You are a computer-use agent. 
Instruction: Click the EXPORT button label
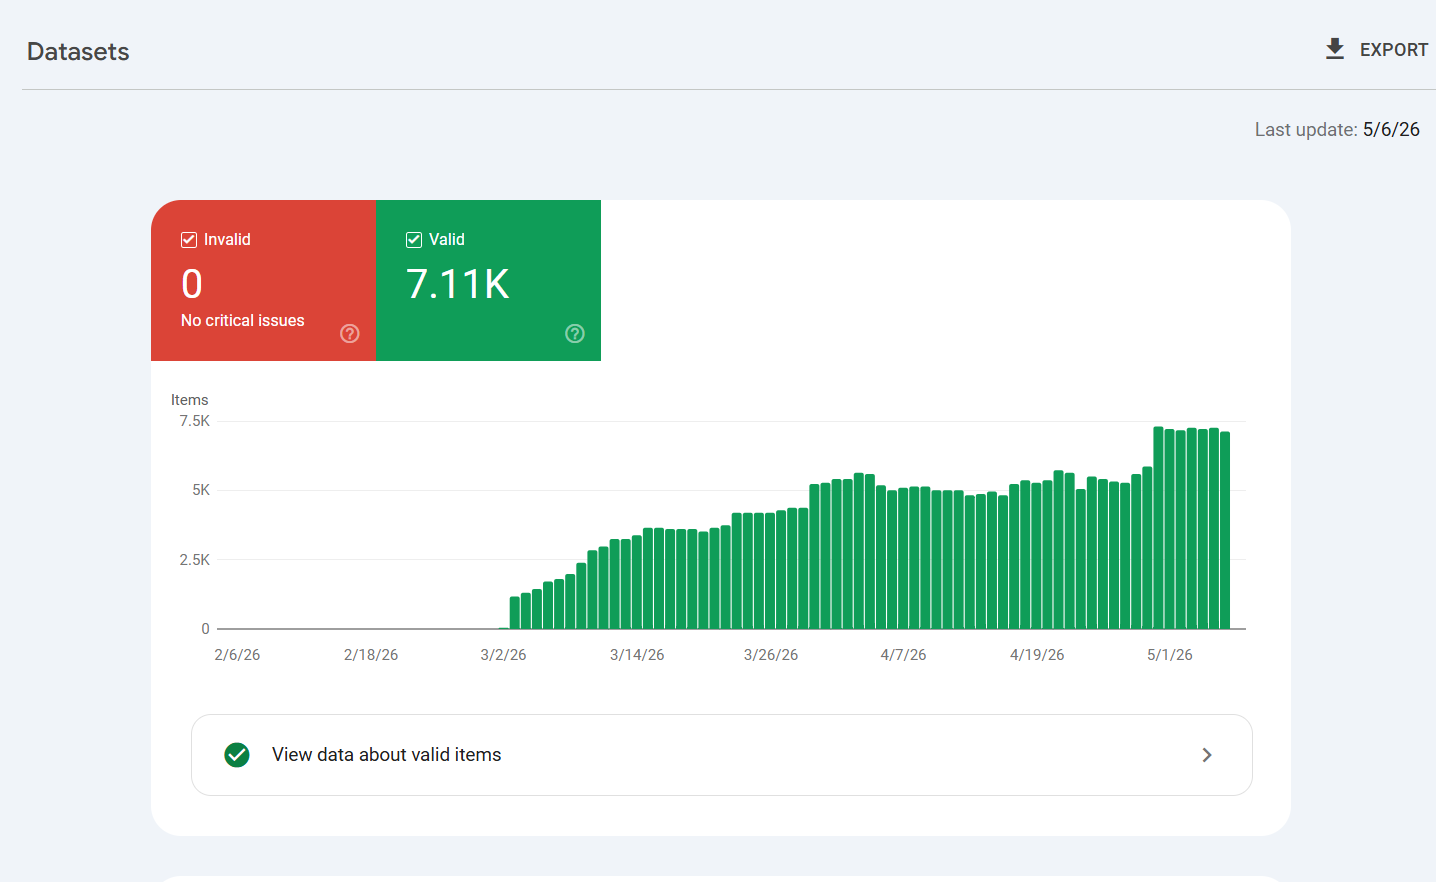click(x=1394, y=50)
